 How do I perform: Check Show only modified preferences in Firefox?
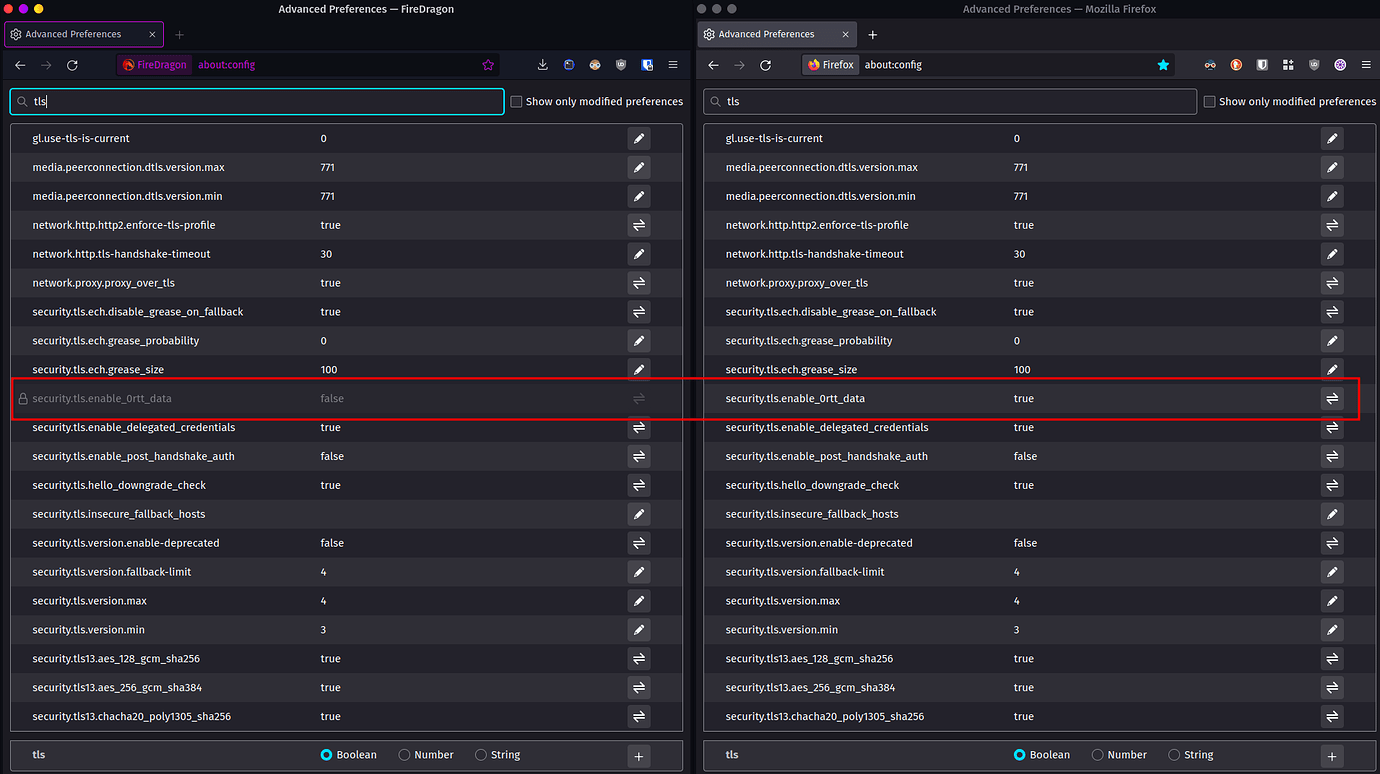(1210, 102)
